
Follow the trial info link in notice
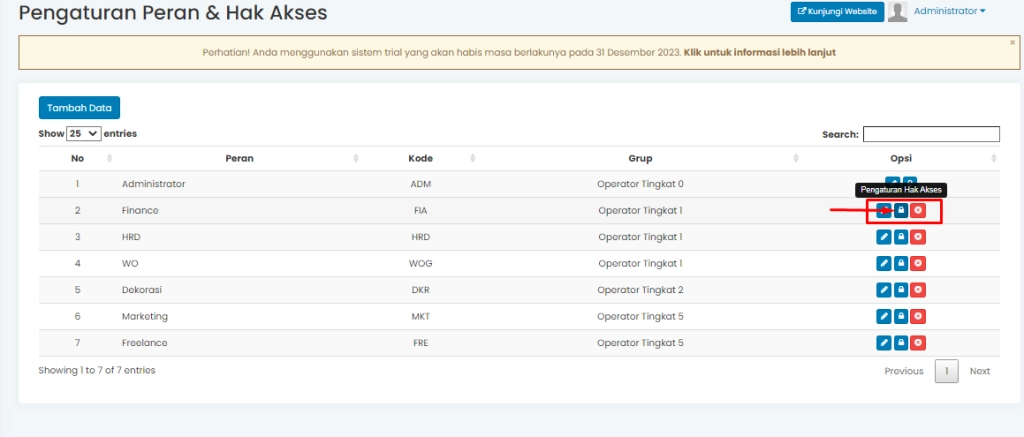[x=759, y=52]
